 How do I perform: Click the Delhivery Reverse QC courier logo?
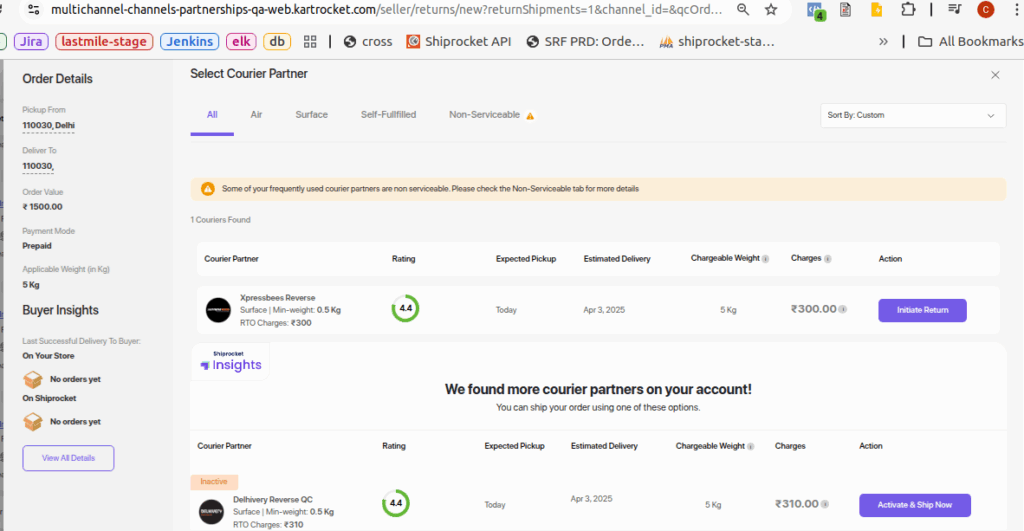click(x=211, y=512)
